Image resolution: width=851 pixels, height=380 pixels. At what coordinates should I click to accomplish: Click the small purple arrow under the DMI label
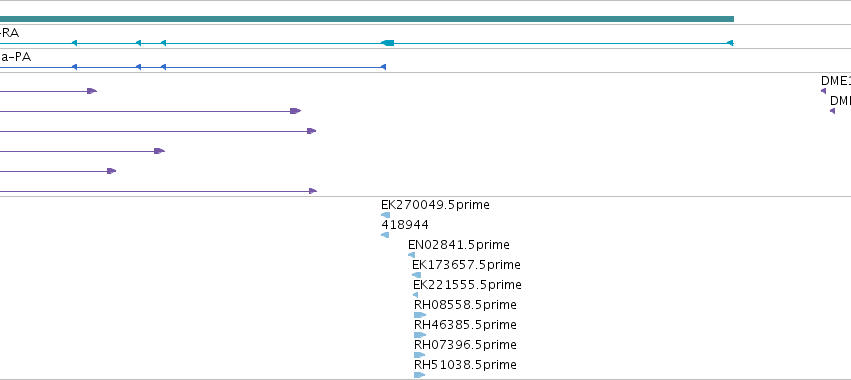click(x=833, y=111)
